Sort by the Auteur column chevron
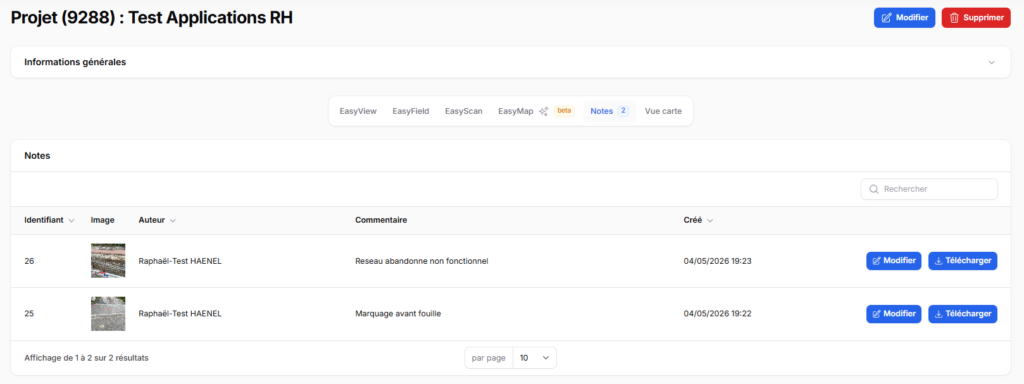Viewport: 1024px width, 384px height. [x=172, y=221]
